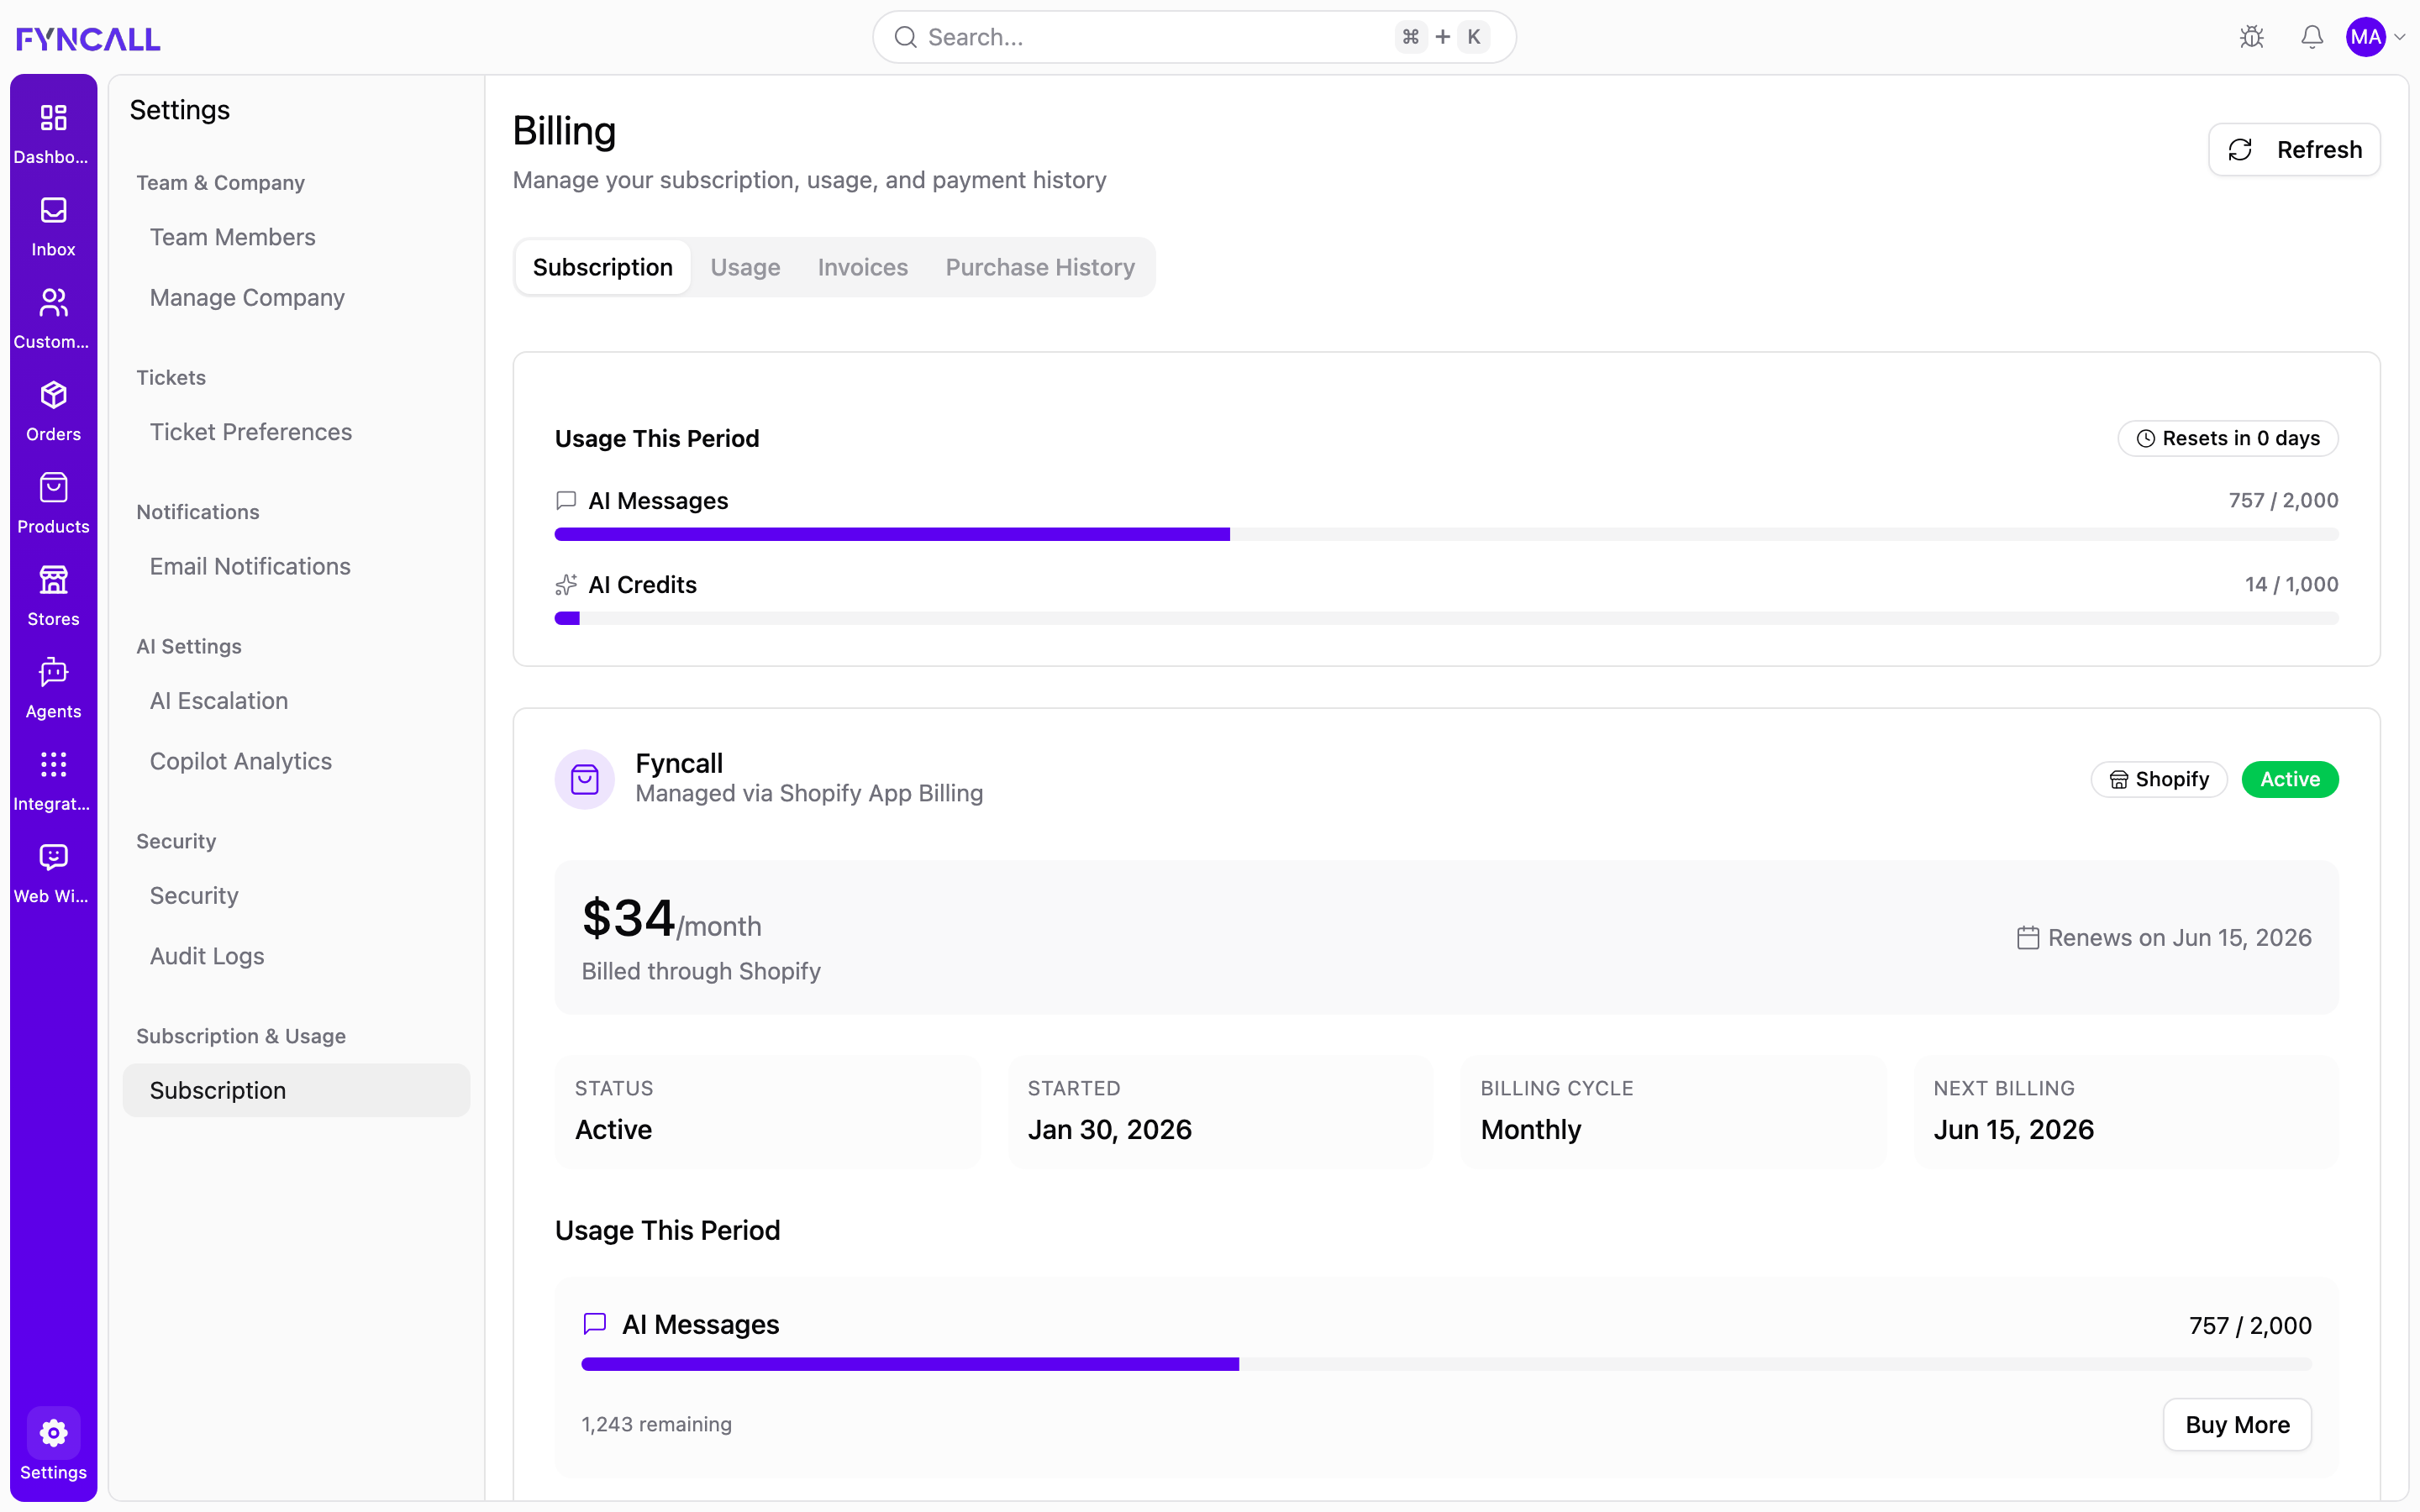The image size is (2420, 1512).
Task: Click the 1,243 remaining text
Action: tap(657, 1424)
